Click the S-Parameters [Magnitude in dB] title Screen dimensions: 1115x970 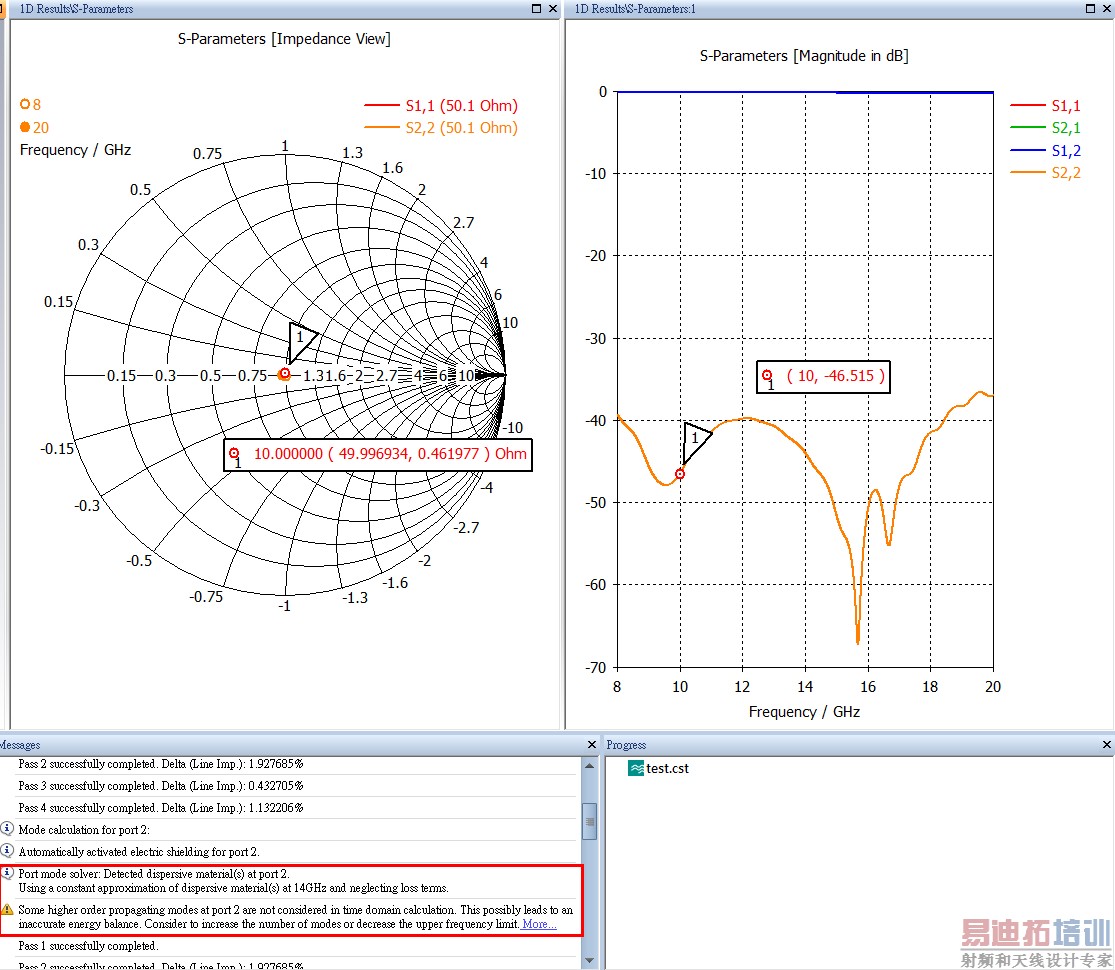pyautogui.click(x=804, y=55)
